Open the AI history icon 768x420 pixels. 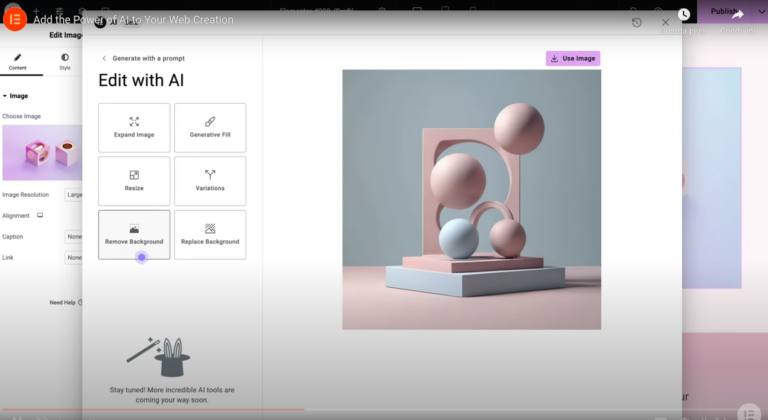point(636,23)
